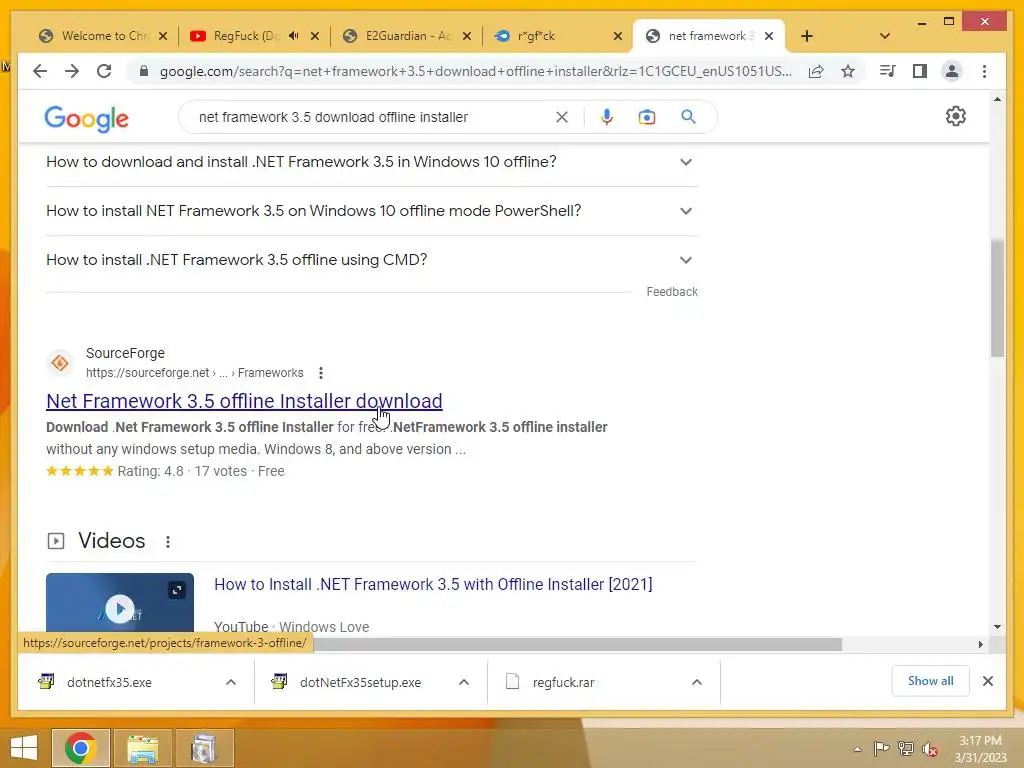This screenshot has height=768, width=1024.
Task: Open options for dotnetfx35.exe download
Action: (x=231, y=682)
